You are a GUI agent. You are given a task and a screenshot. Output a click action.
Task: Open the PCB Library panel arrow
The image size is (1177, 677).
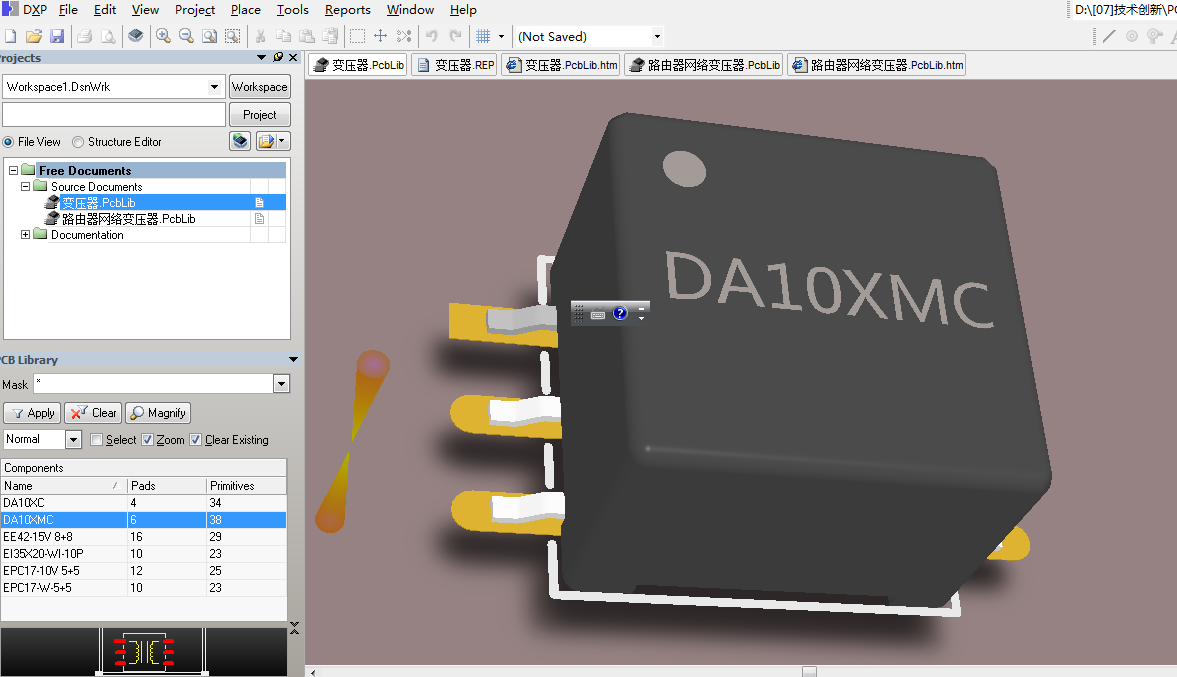pos(293,360)
